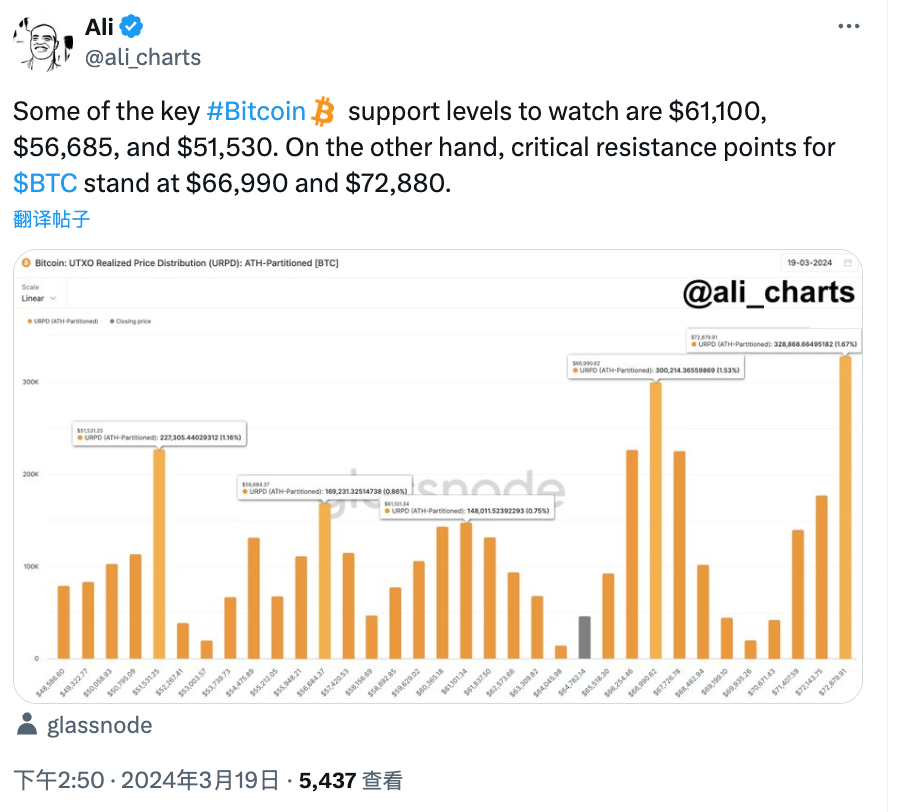Screen dimensions: 902x812
Task: Toggle the Closing price legend series
Action: click(x=130, y=321)
